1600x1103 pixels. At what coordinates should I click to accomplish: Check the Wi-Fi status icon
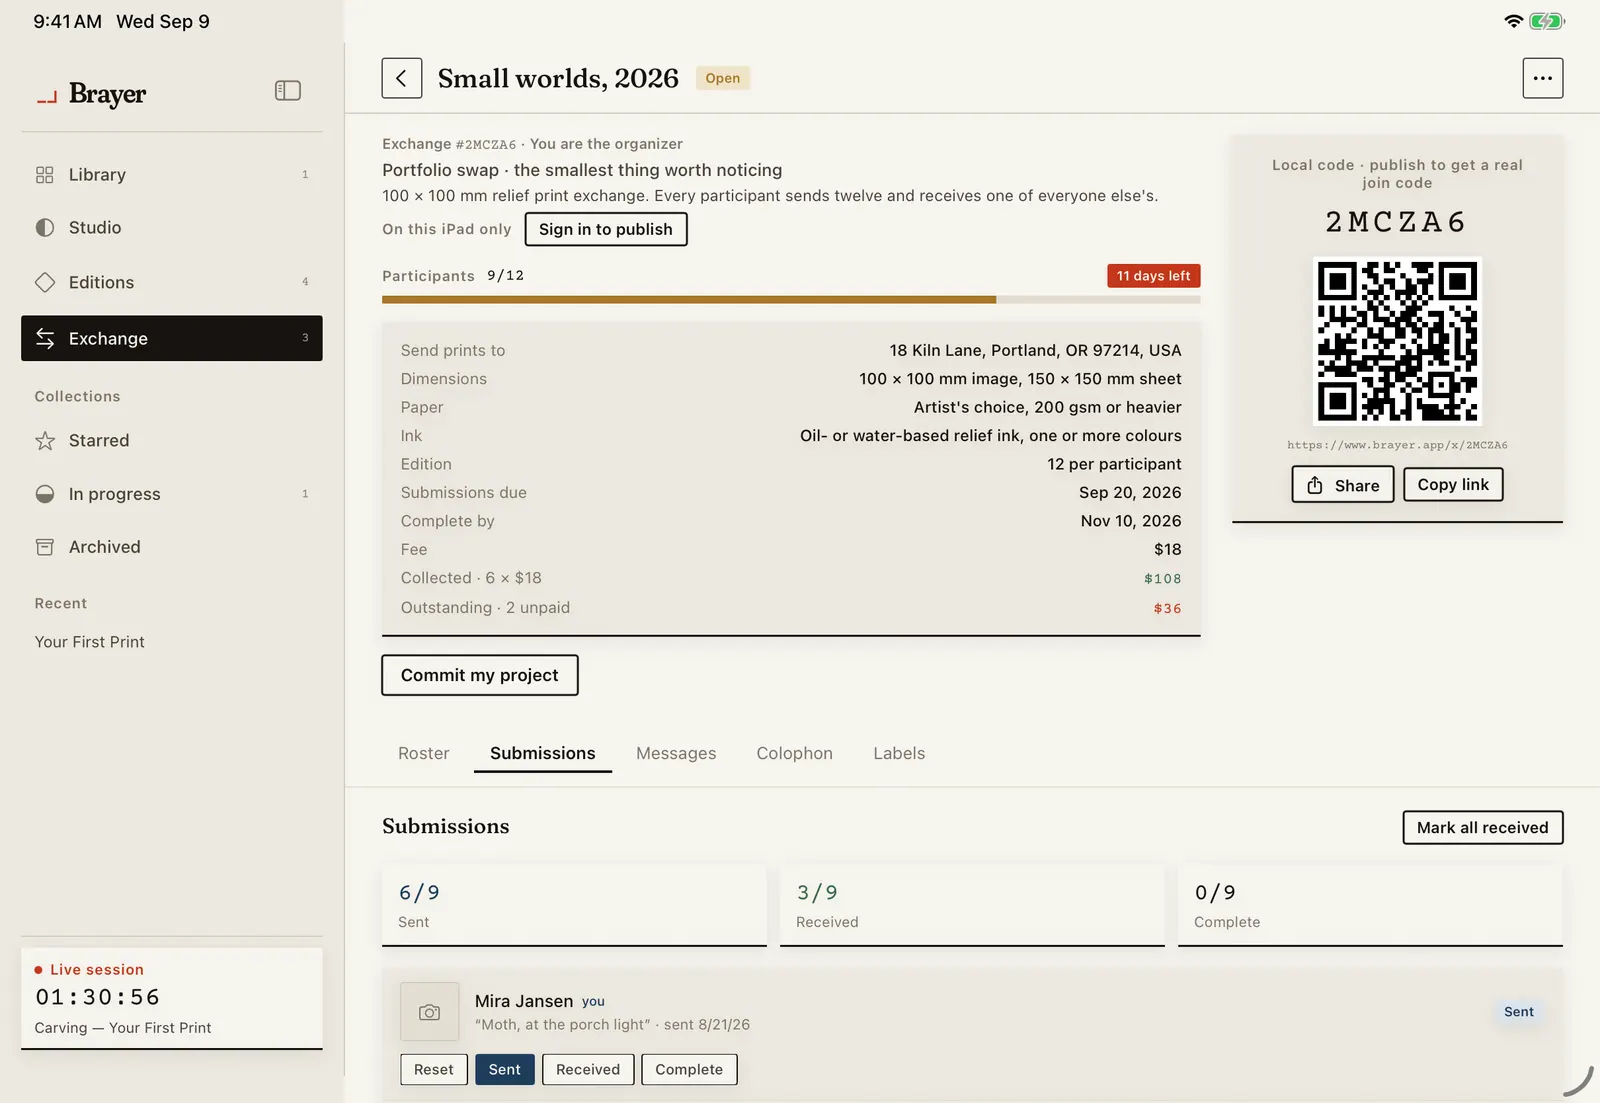click(1513, 21)
